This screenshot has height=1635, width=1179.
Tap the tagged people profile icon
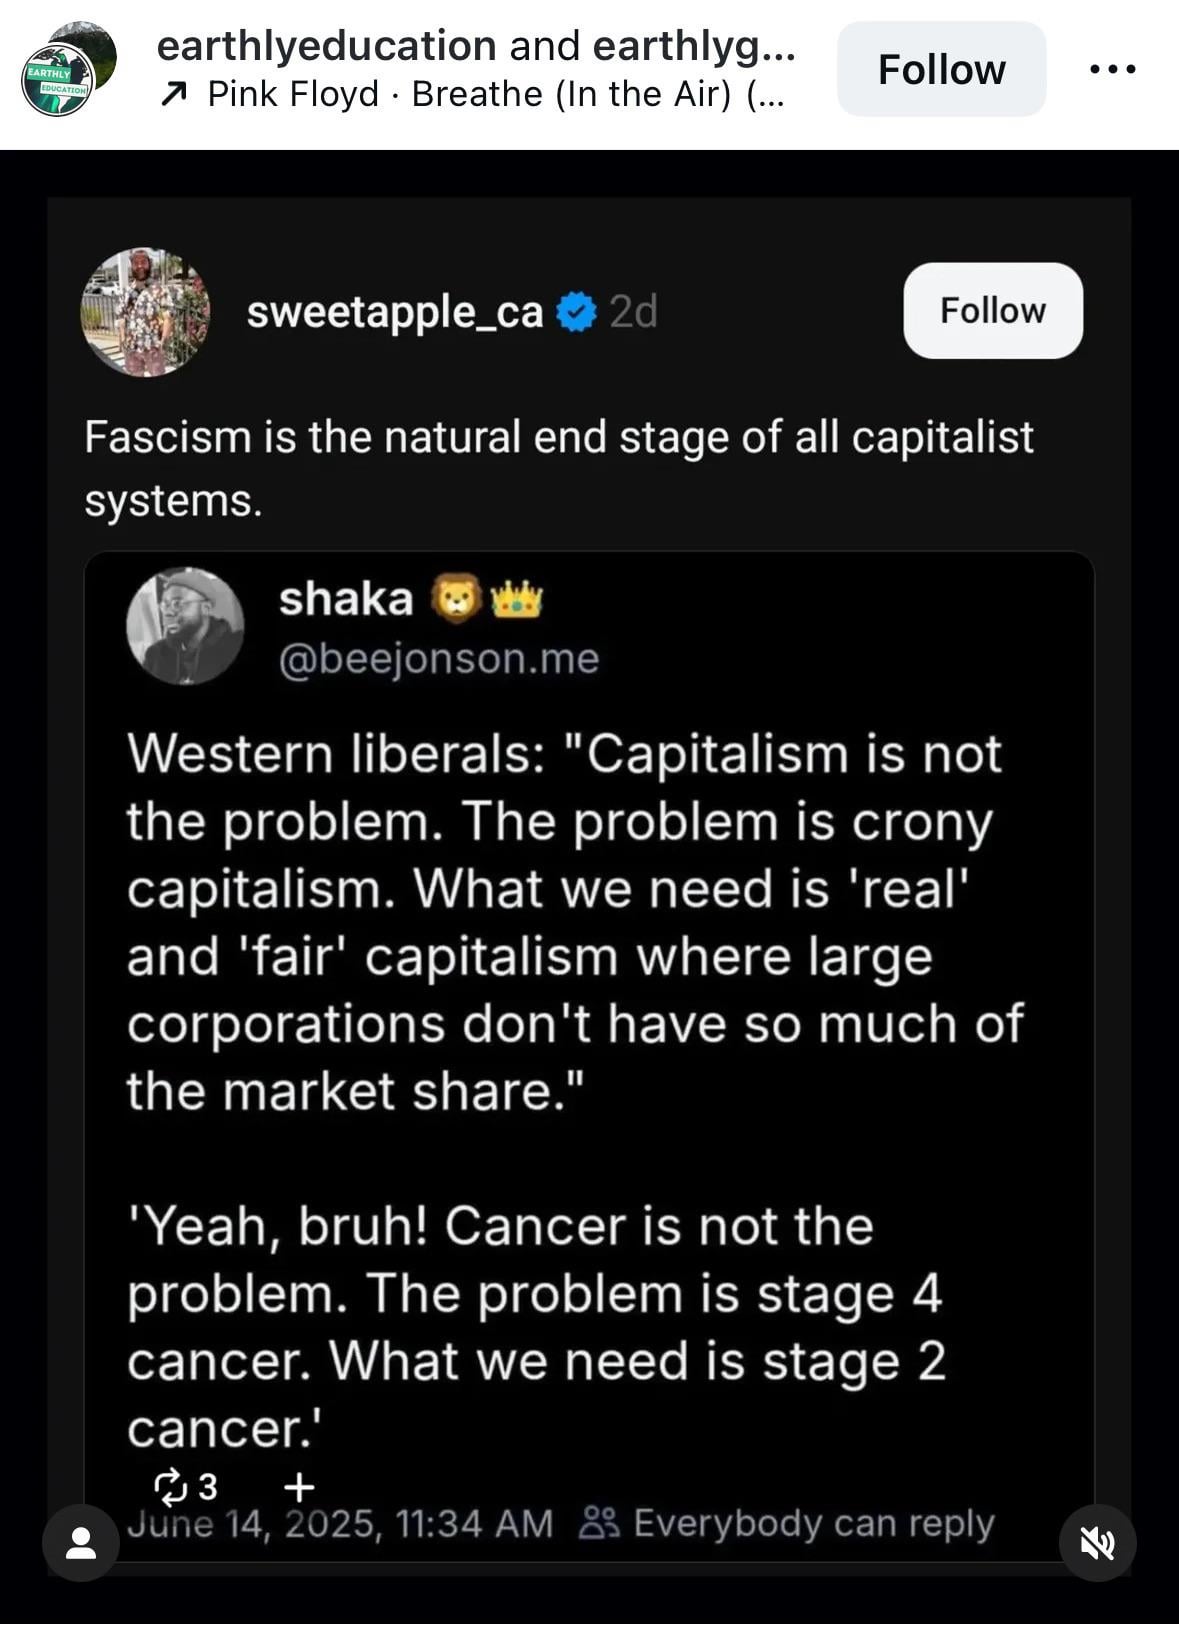(81, 1543)
